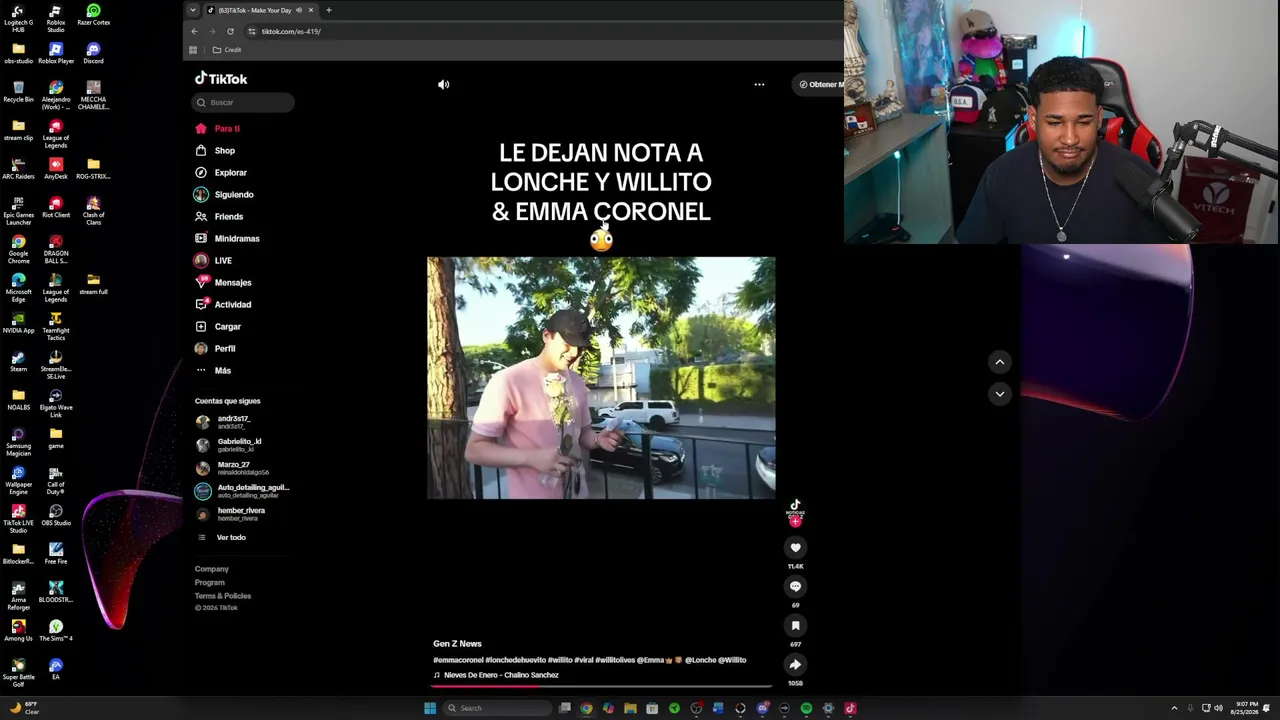Select the Wallpaper Engine desktop icon
The image size is (1280, 720).
point(18,480)
